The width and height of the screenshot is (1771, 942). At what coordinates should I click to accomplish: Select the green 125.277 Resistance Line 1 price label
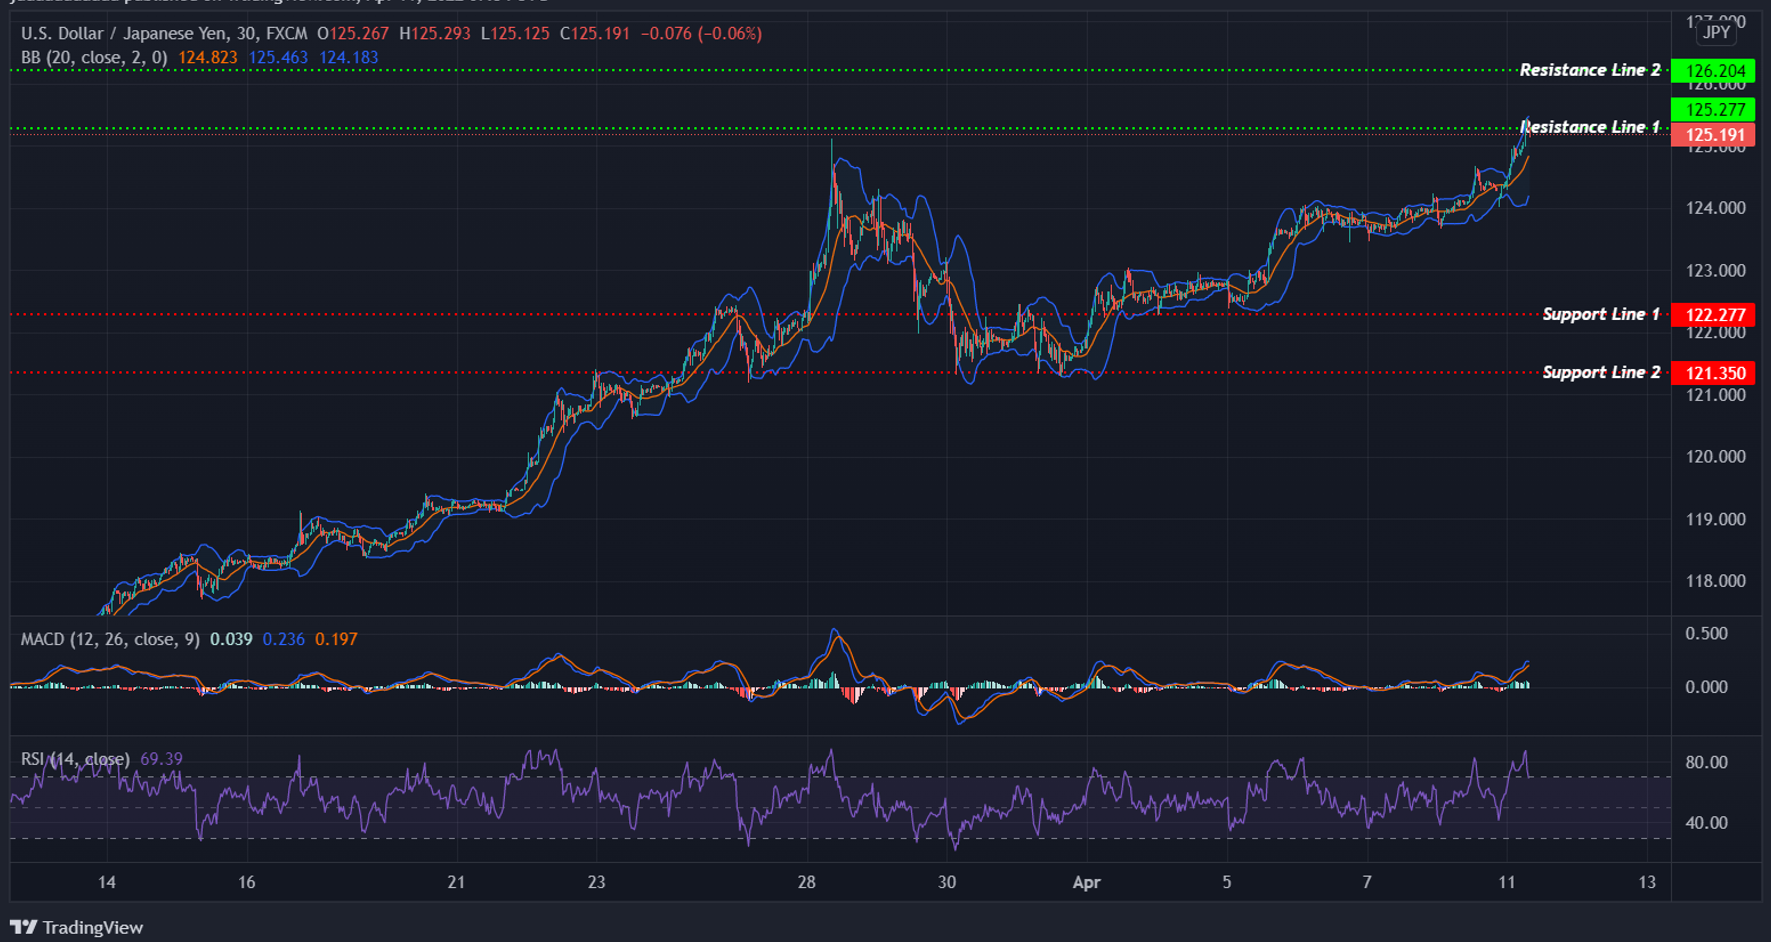1711,110
